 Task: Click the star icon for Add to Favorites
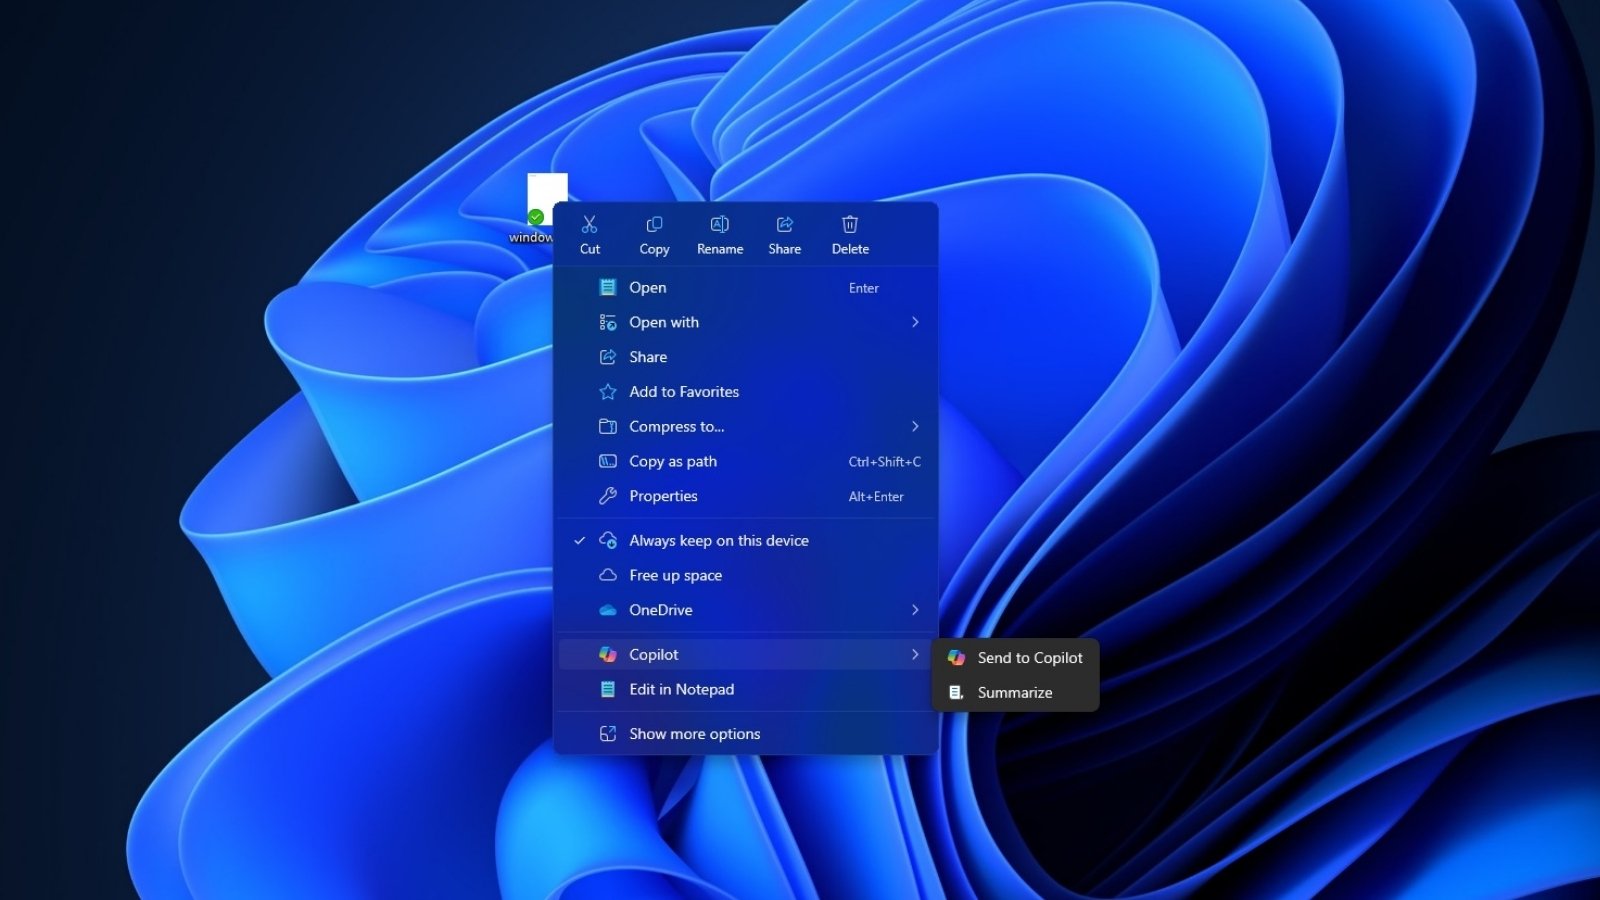607,392
